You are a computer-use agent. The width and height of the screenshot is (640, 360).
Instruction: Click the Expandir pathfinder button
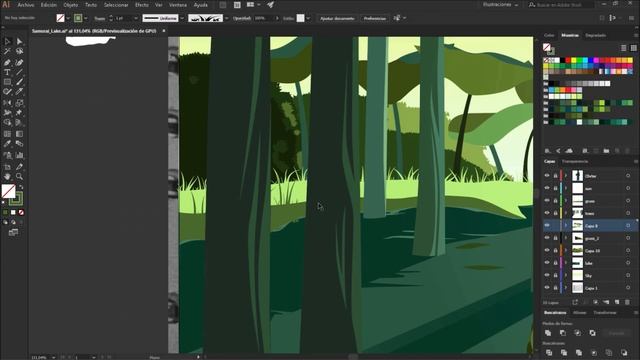coord(616,333)
